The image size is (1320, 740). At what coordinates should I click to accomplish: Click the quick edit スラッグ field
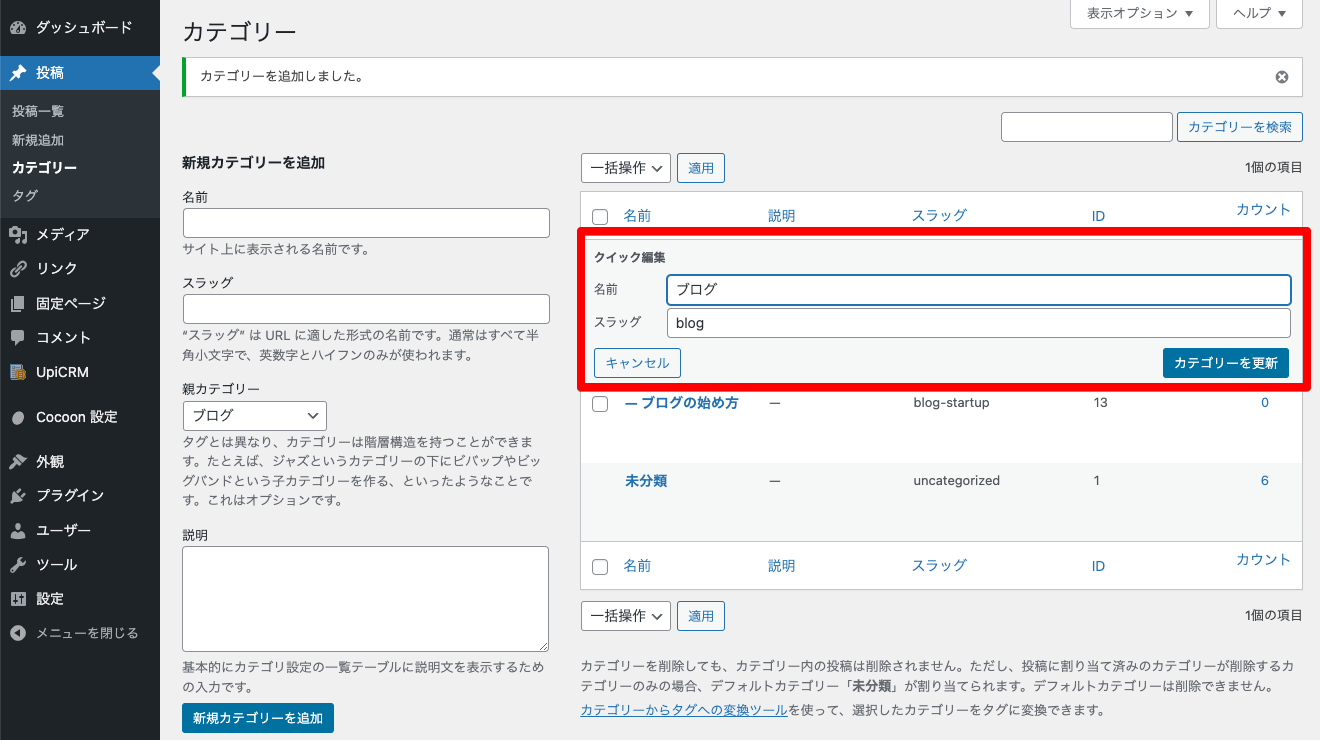pyautogui.click(x=978, y=323)
